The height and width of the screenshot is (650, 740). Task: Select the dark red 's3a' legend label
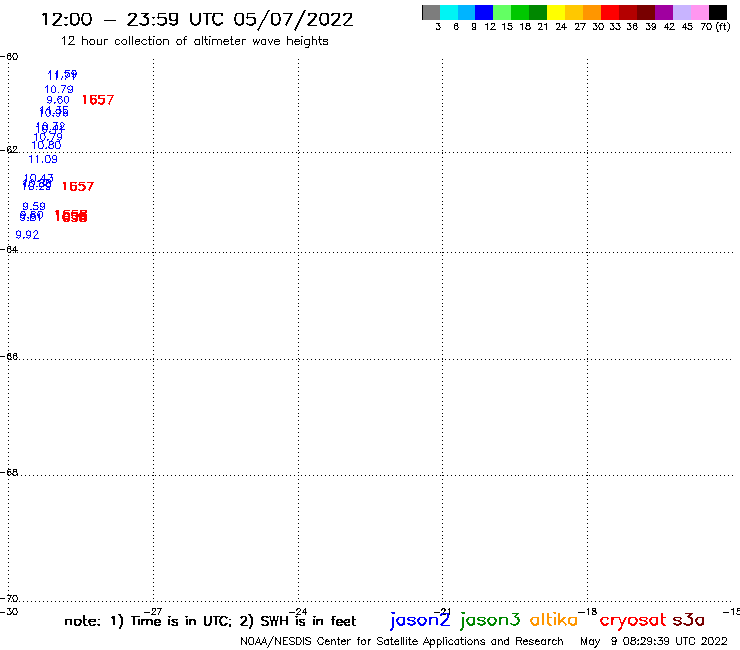688,620
